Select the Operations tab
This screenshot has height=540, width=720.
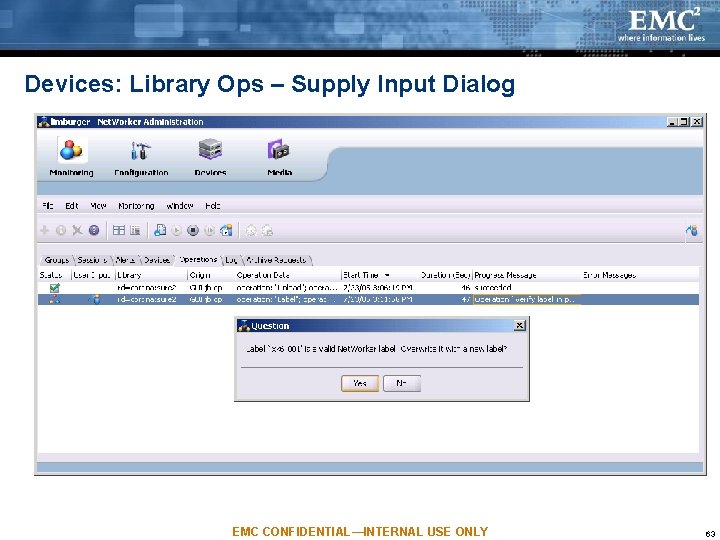198,260
